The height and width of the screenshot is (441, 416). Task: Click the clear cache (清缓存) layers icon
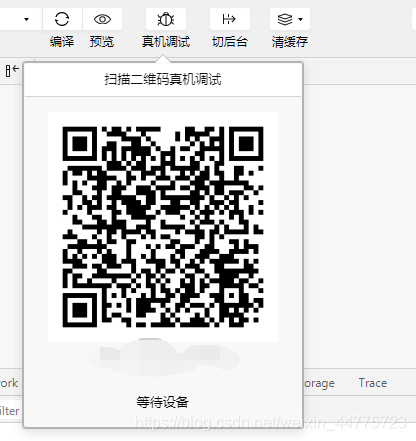(285, 19)
